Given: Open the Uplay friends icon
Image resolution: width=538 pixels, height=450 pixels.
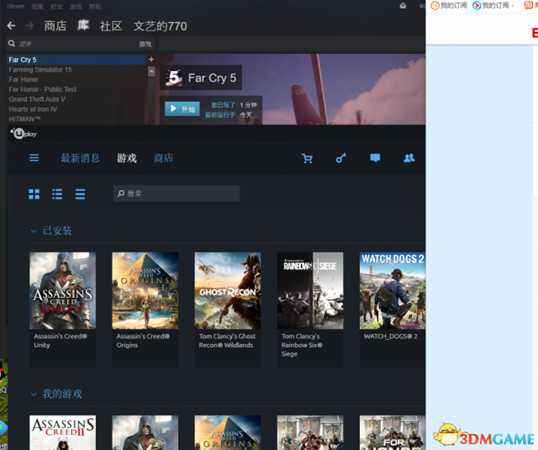Looking at the screenshot, I should click(409, 158).
